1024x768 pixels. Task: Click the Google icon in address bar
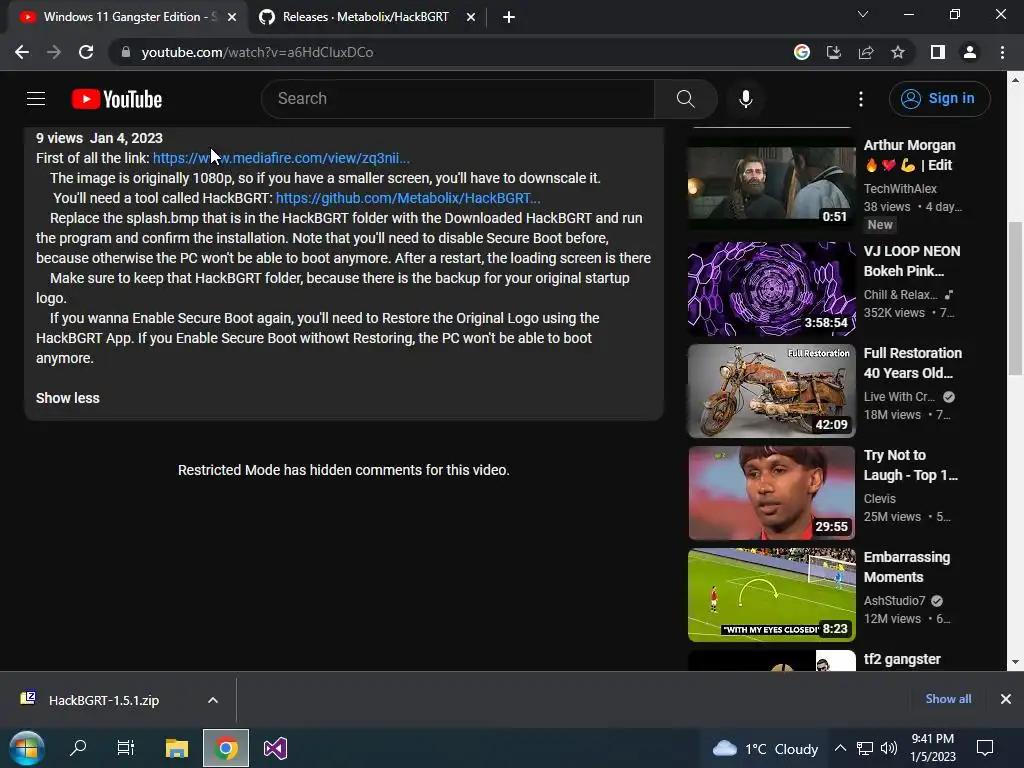click(x=801, y=52)
